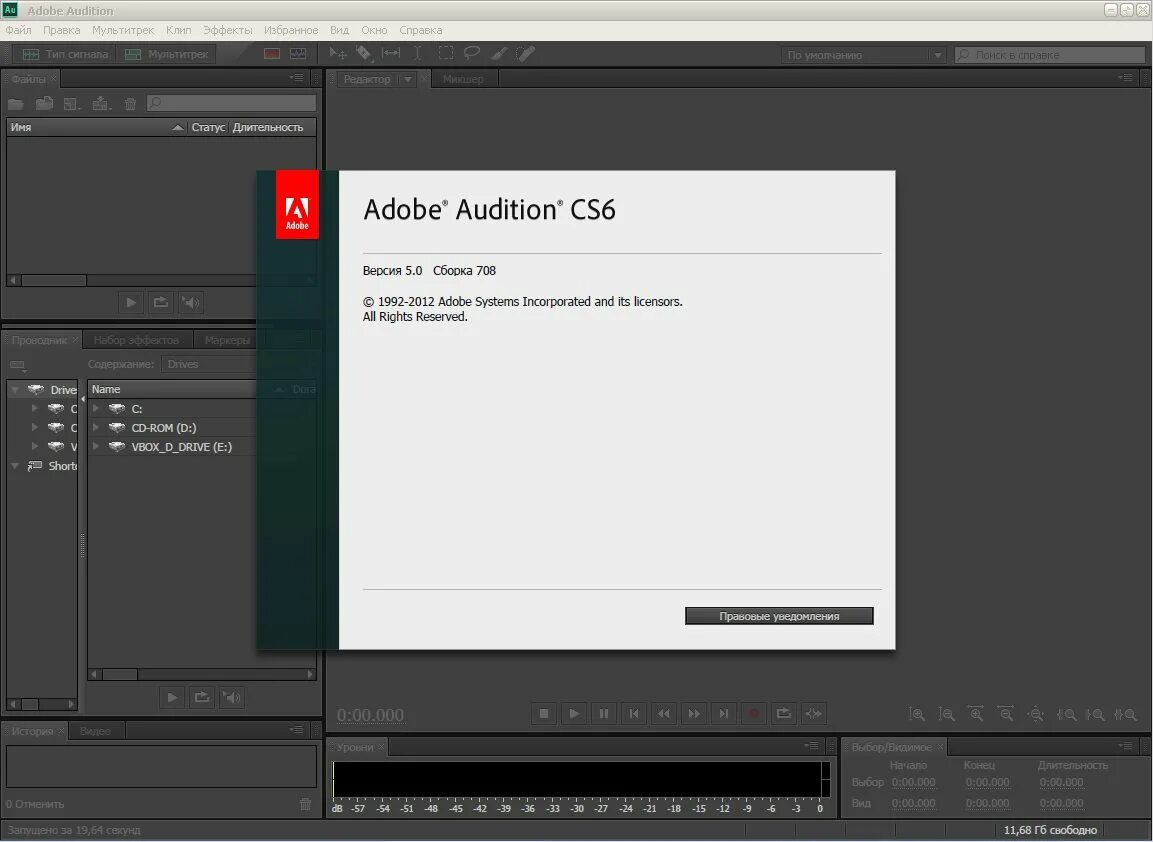Select the Lasso Selection tool
This screenshot has height=842, width=1153.
click(x=472, y=54)
